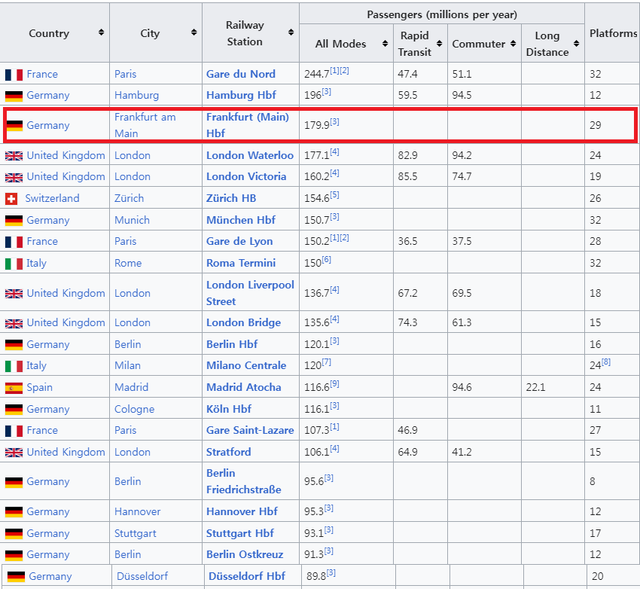
Task: Click the French flag beside Gare du Nord row
Action: 13,74
